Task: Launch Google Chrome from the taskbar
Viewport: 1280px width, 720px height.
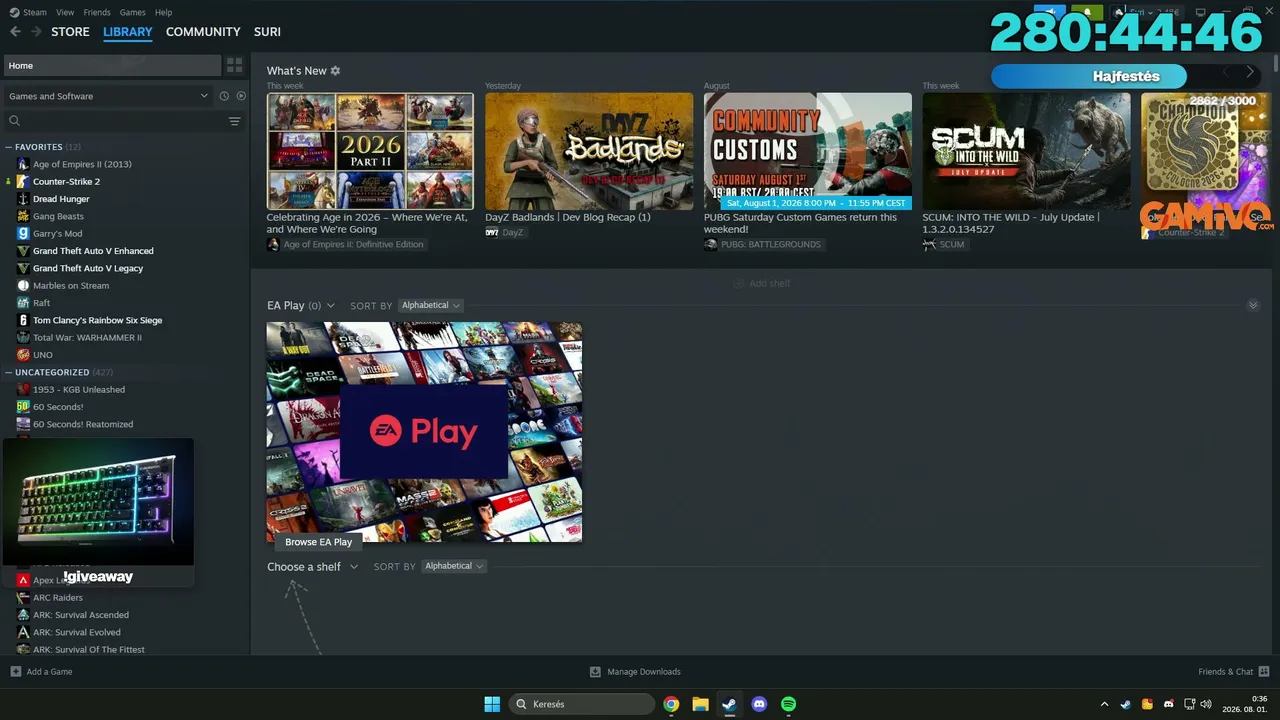Action: tap(671, 704)
